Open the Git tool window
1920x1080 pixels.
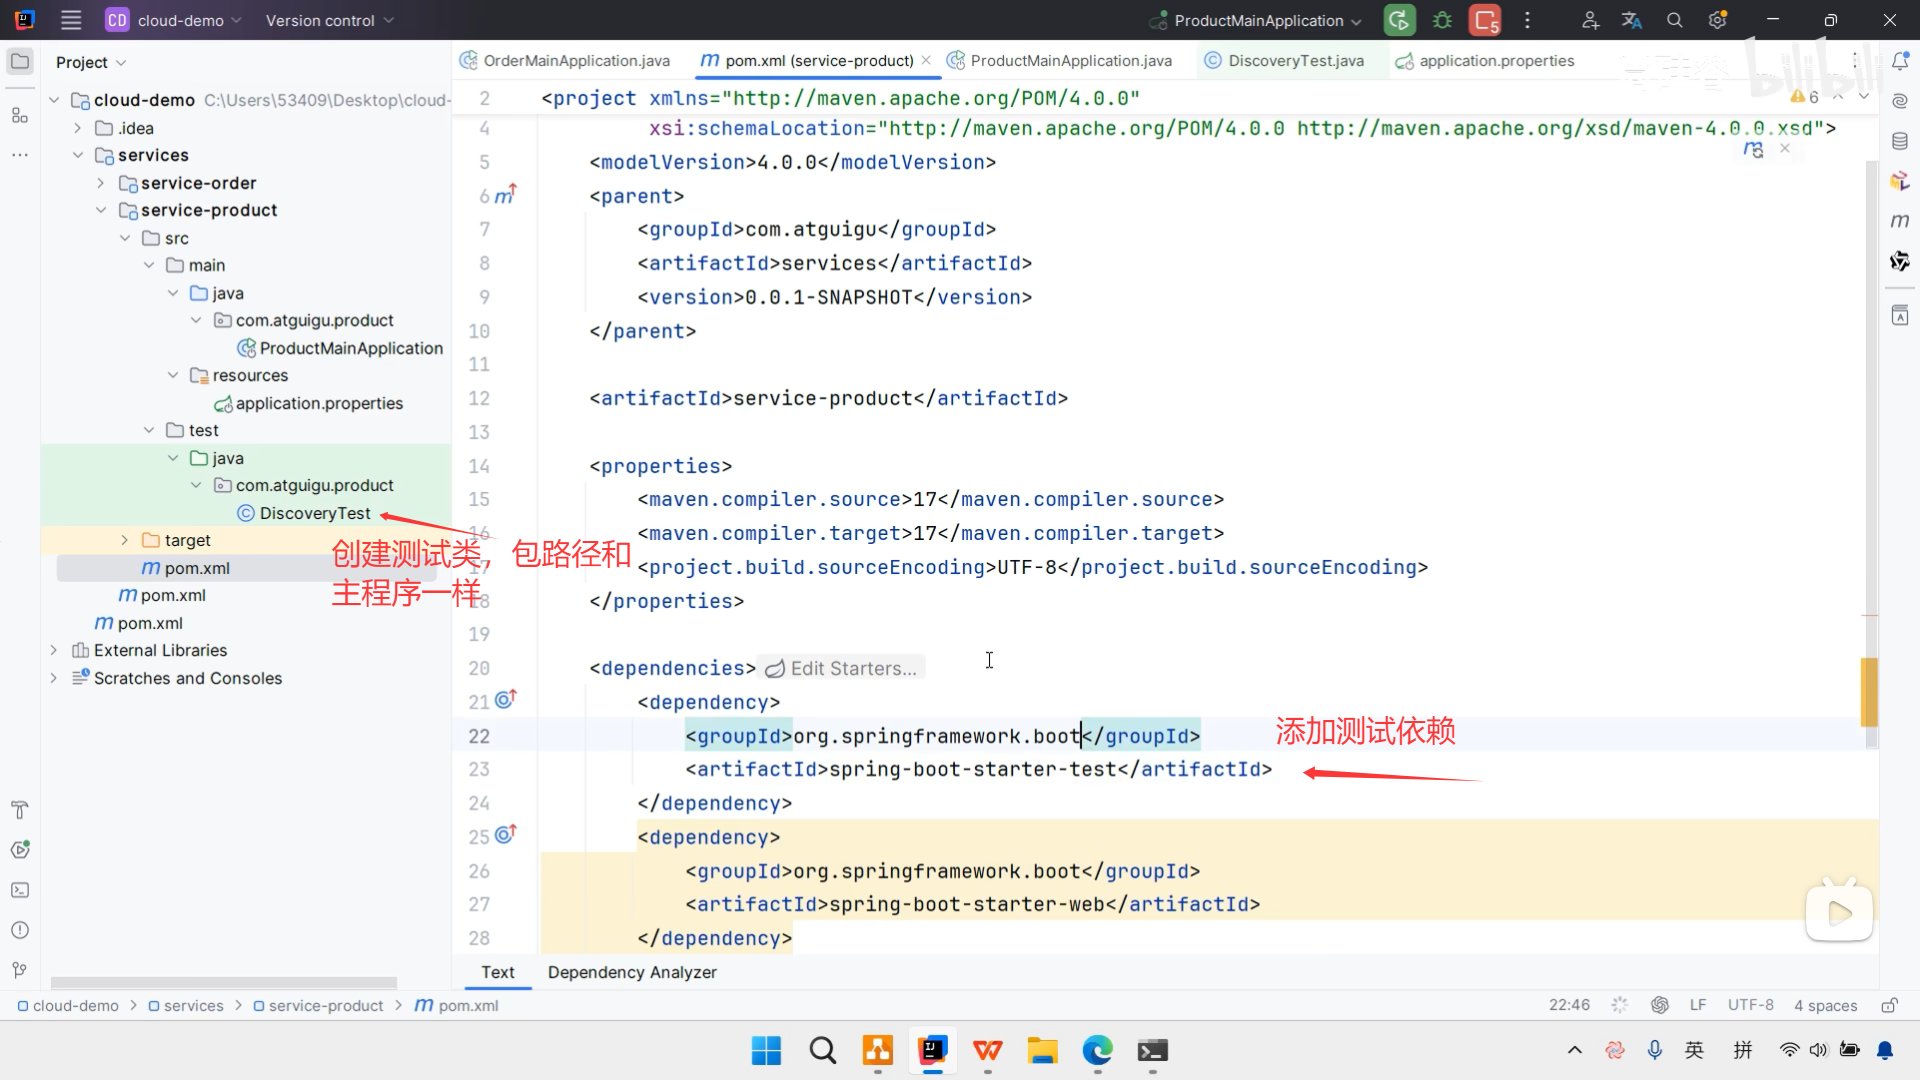20,970
